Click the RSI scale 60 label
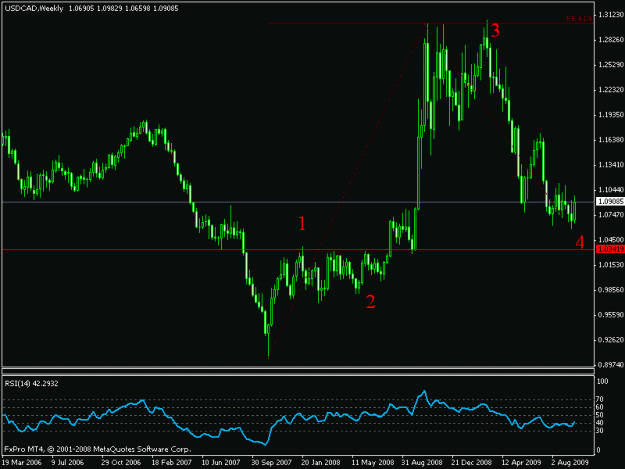 (600, 407)
